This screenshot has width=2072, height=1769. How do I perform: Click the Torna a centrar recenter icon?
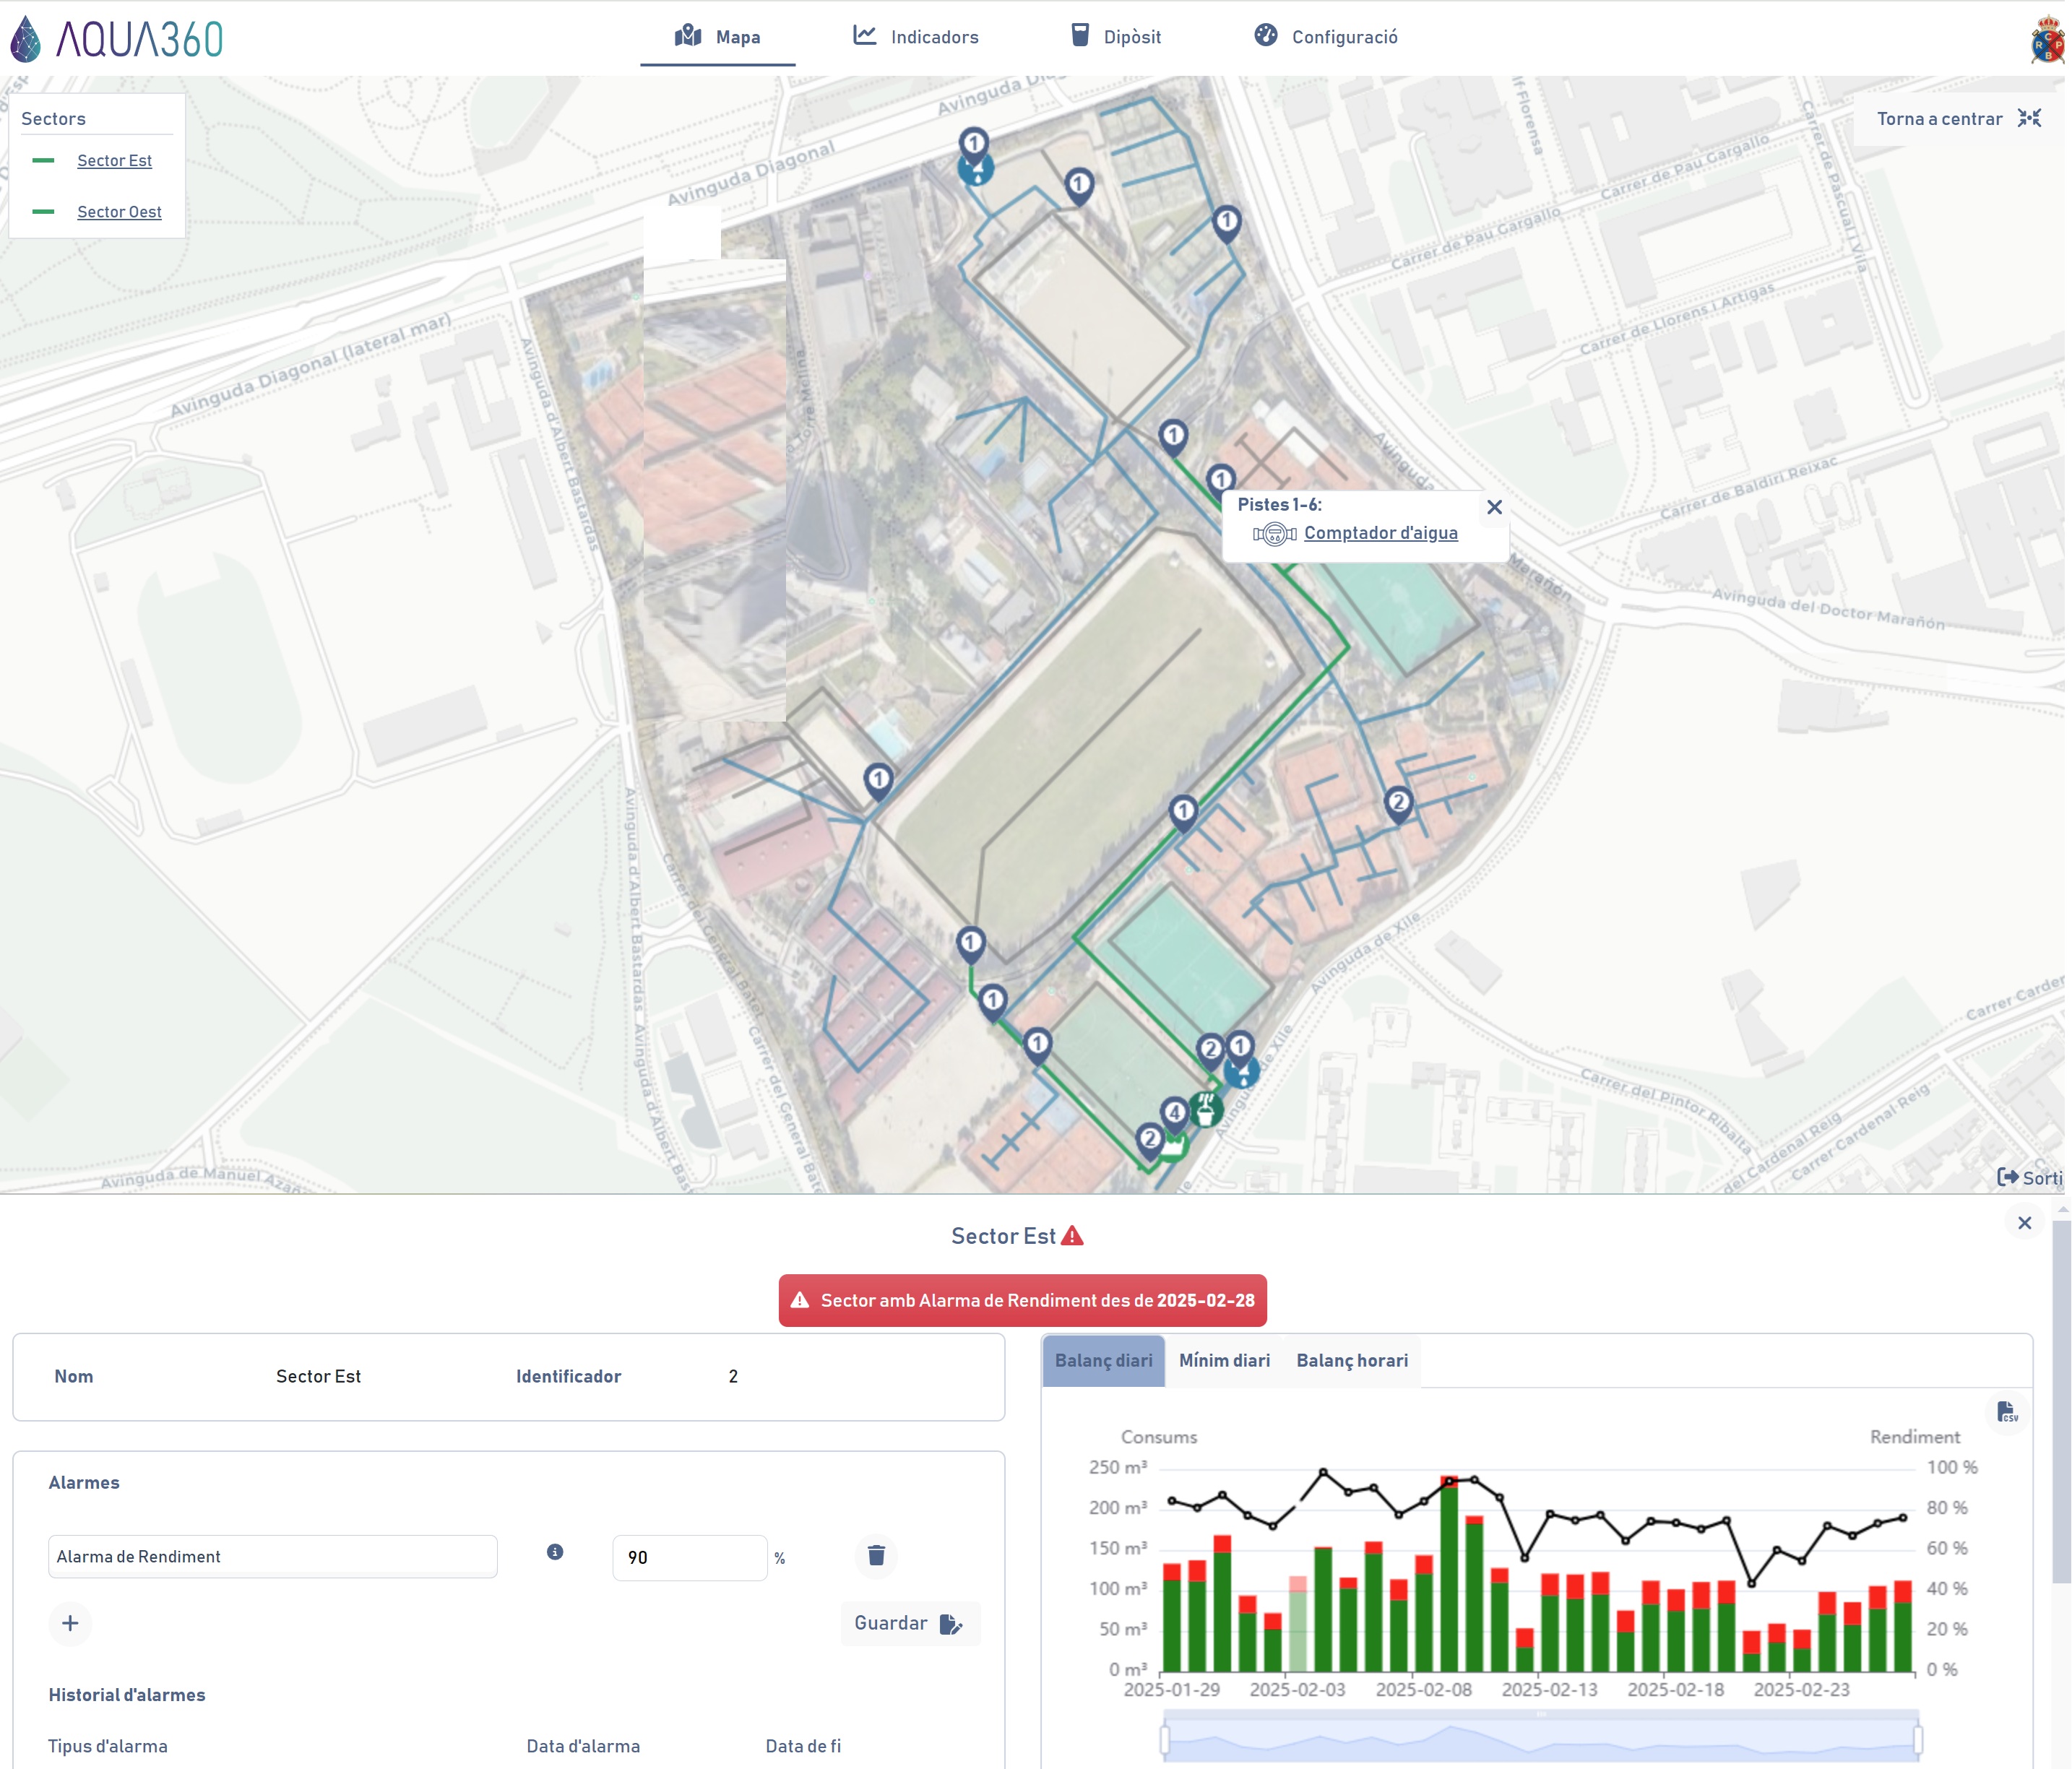tap(2029, 118)
